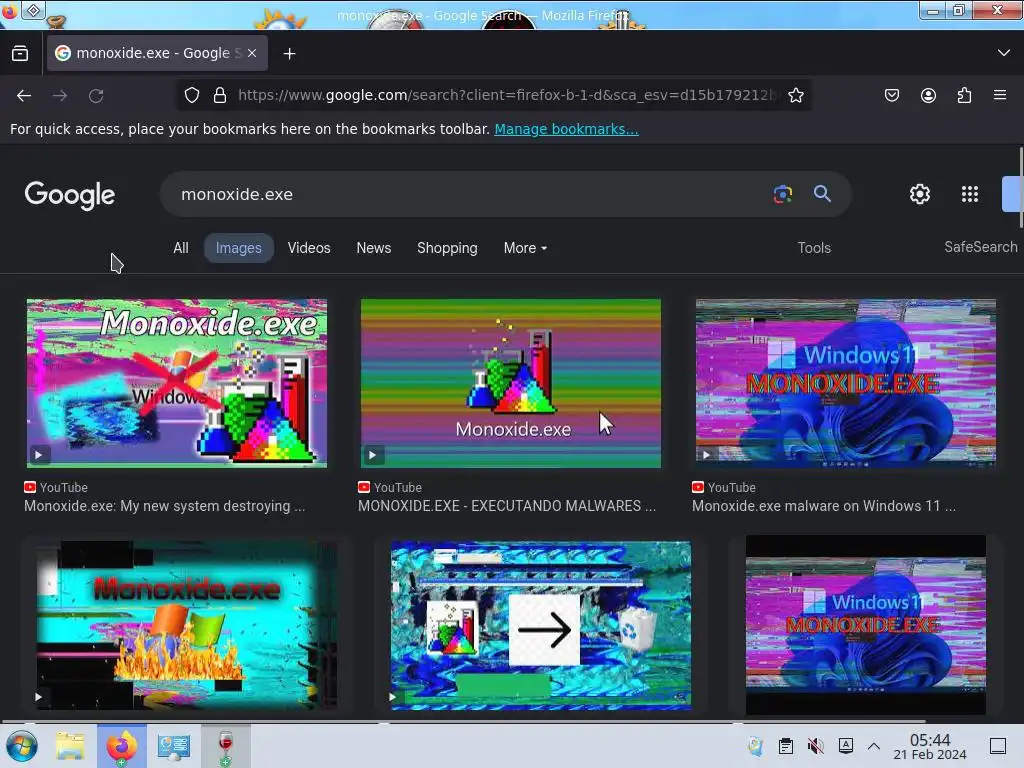Click the show desktop tray button
Viewport: 1024px width, 768px height.
pyautogui.click(x=998, y=746)
